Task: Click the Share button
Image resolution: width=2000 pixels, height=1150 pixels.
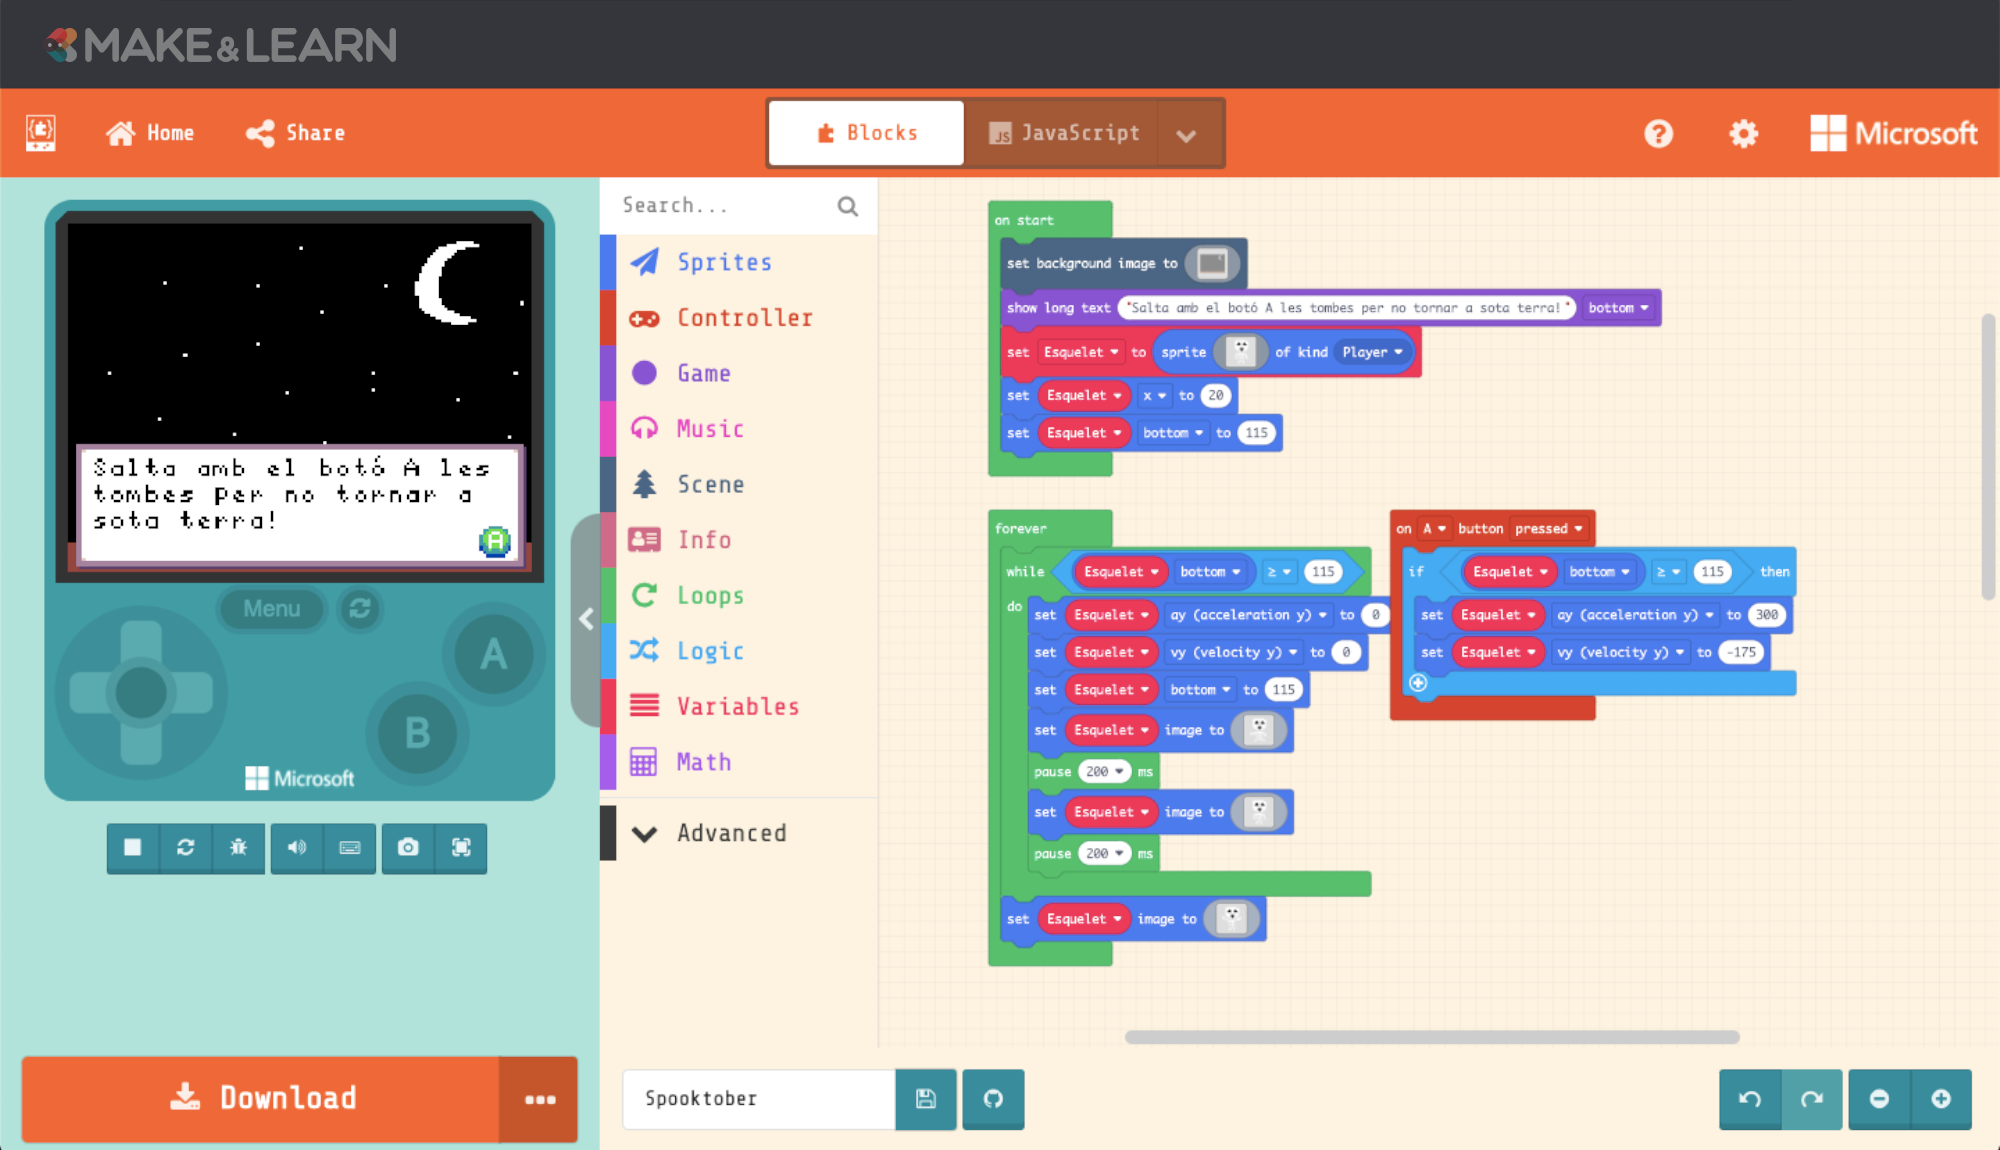Action: pyautogui.click(x=296, y=133)
